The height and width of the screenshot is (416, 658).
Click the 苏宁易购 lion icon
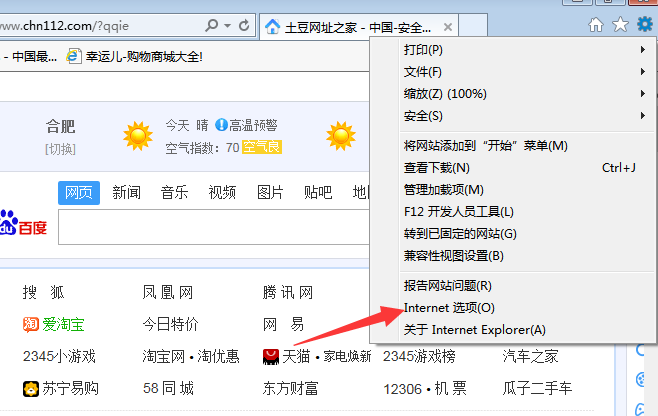tap(31, 389)
